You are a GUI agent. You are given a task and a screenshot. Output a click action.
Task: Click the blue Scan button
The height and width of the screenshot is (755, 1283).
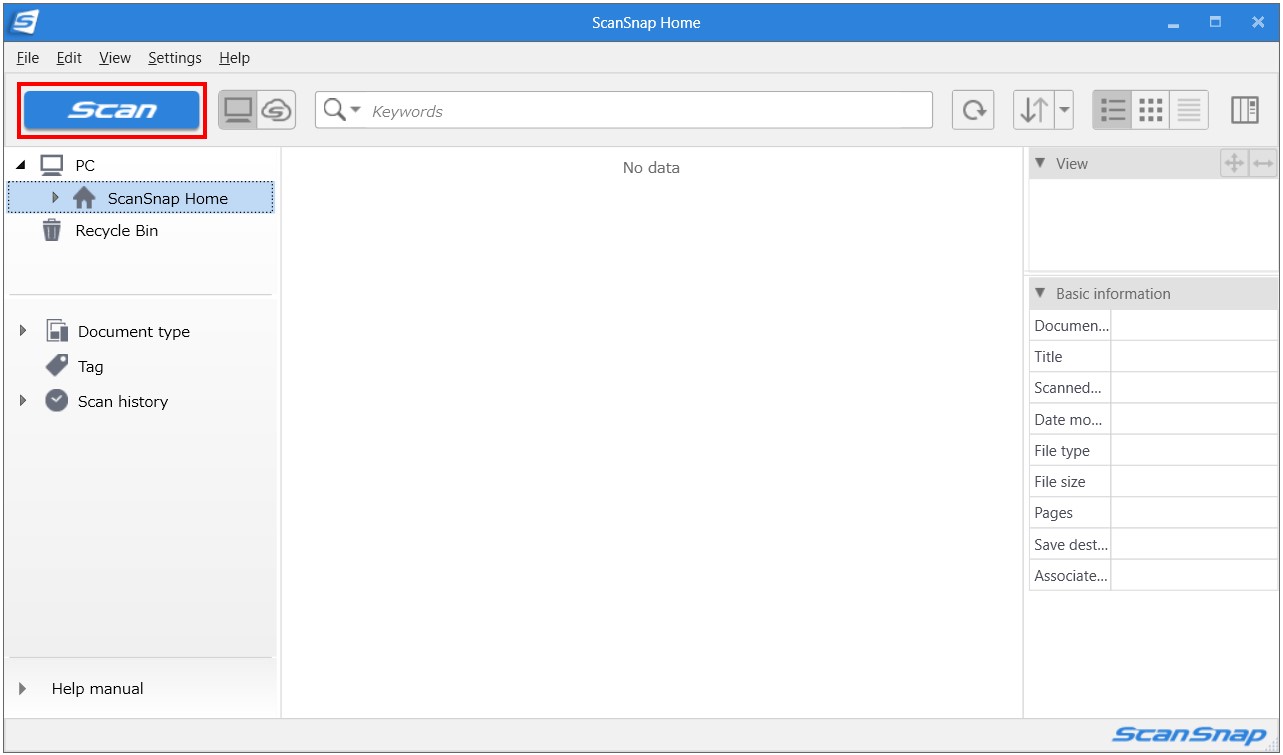tap(112, 110)
